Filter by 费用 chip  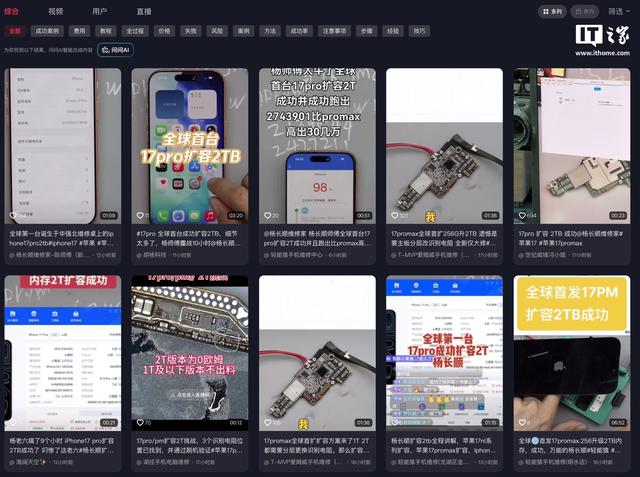click(x=79, y=31)
